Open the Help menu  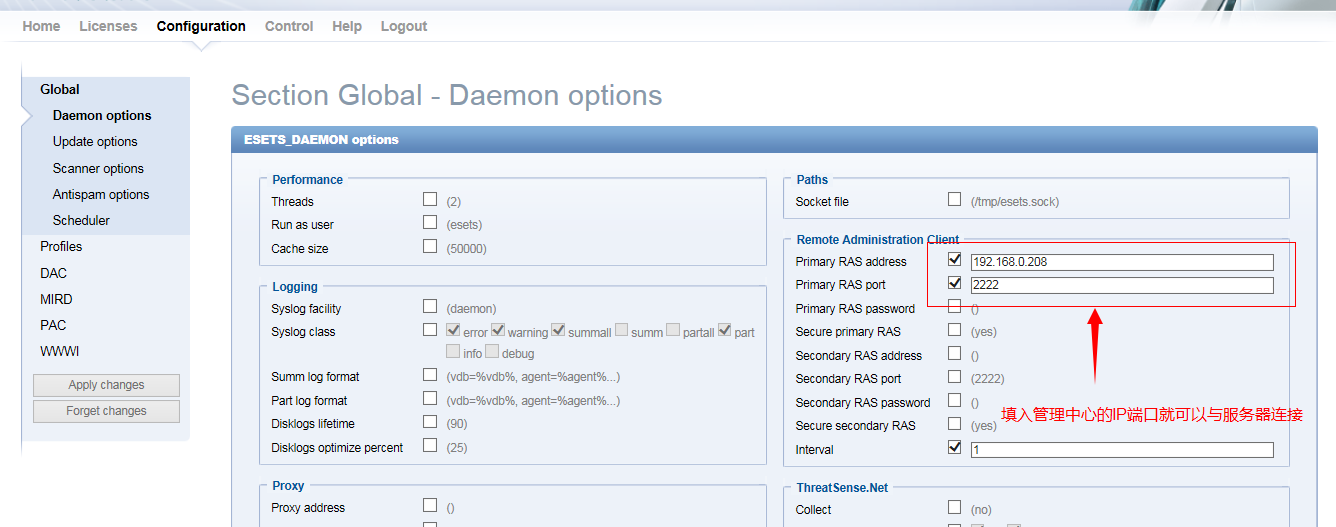coord(347,26)
